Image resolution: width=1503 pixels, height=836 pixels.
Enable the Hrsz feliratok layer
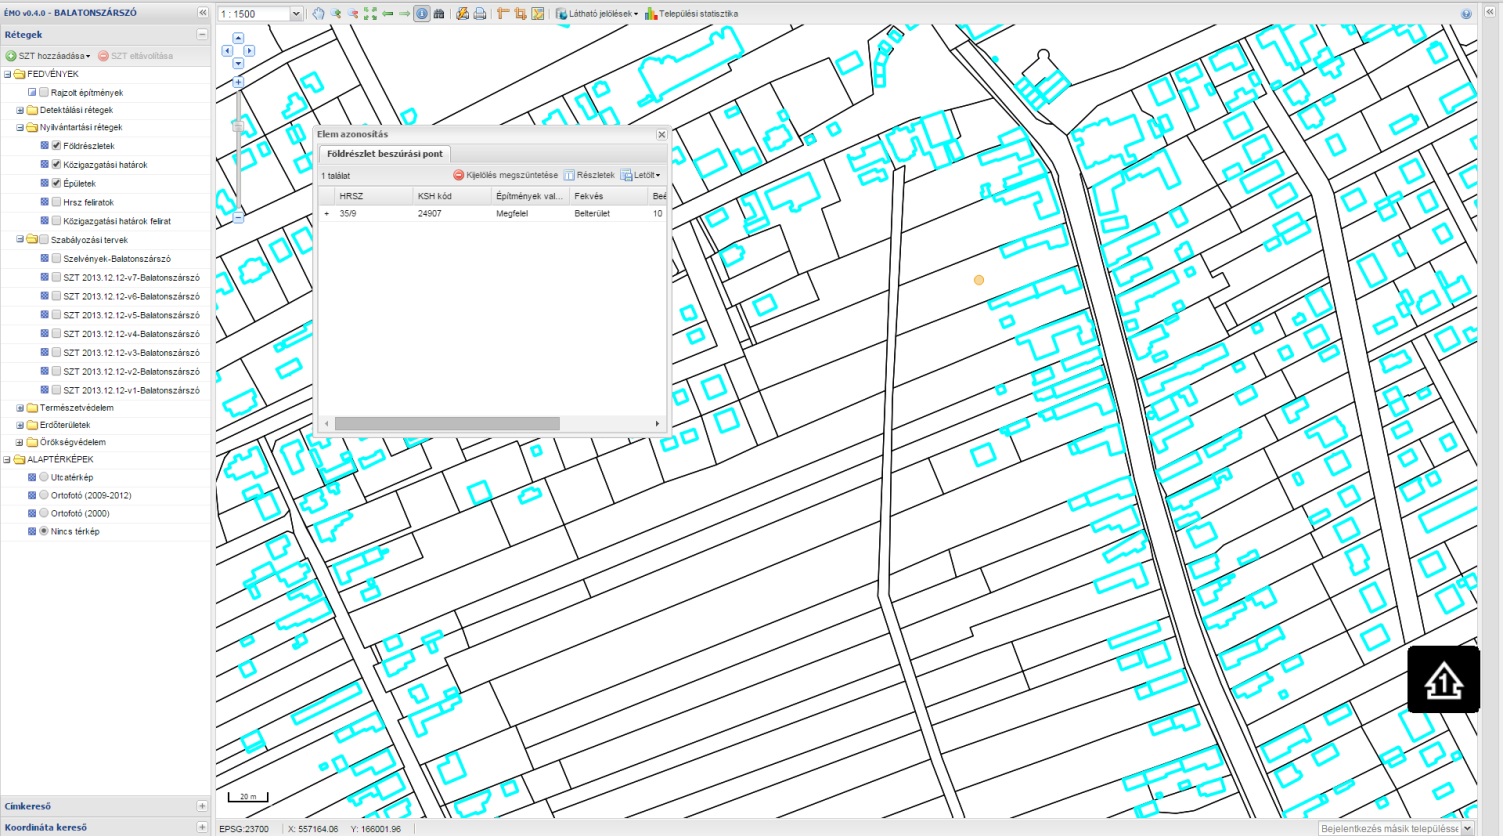coord(56,202)
